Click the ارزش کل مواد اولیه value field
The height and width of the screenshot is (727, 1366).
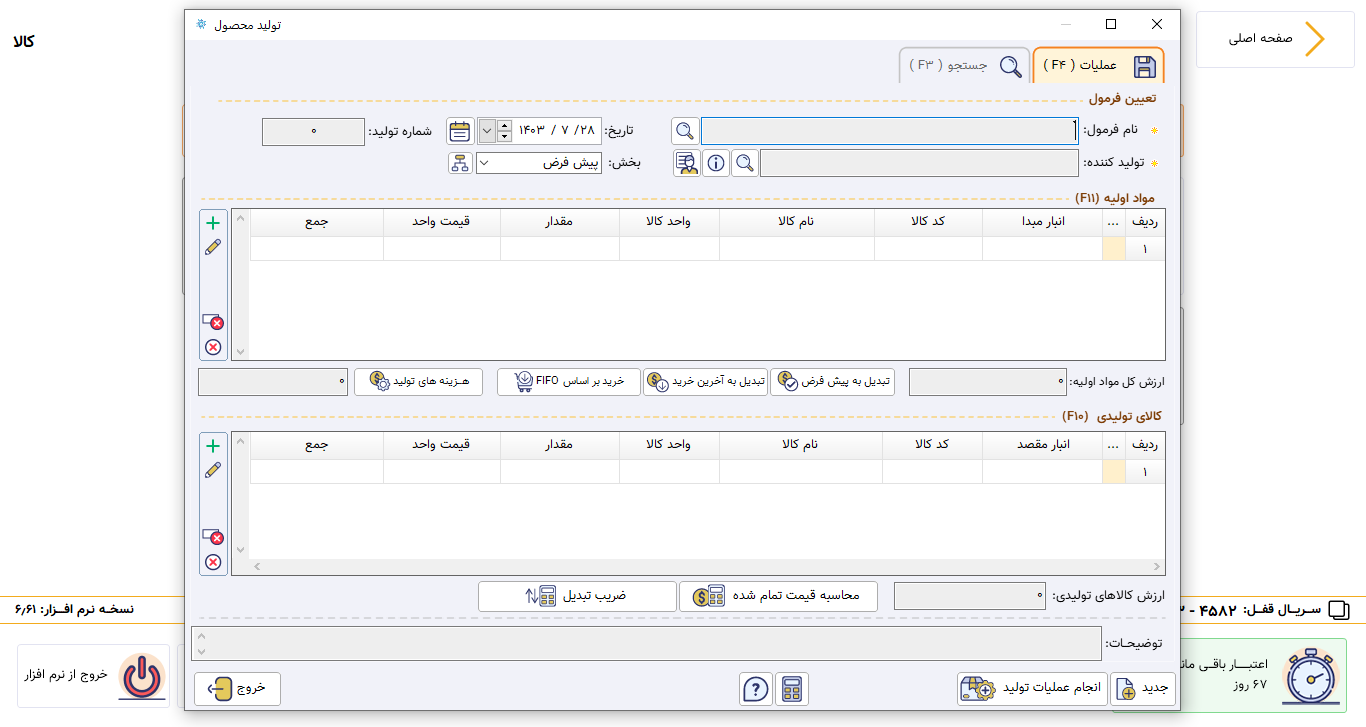[x=986, y=382]
